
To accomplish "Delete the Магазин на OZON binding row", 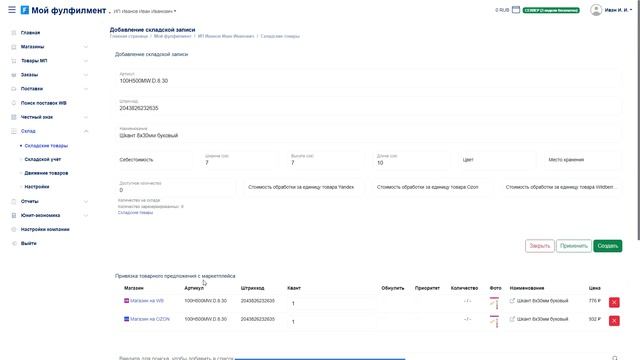I will click(614, 321).
